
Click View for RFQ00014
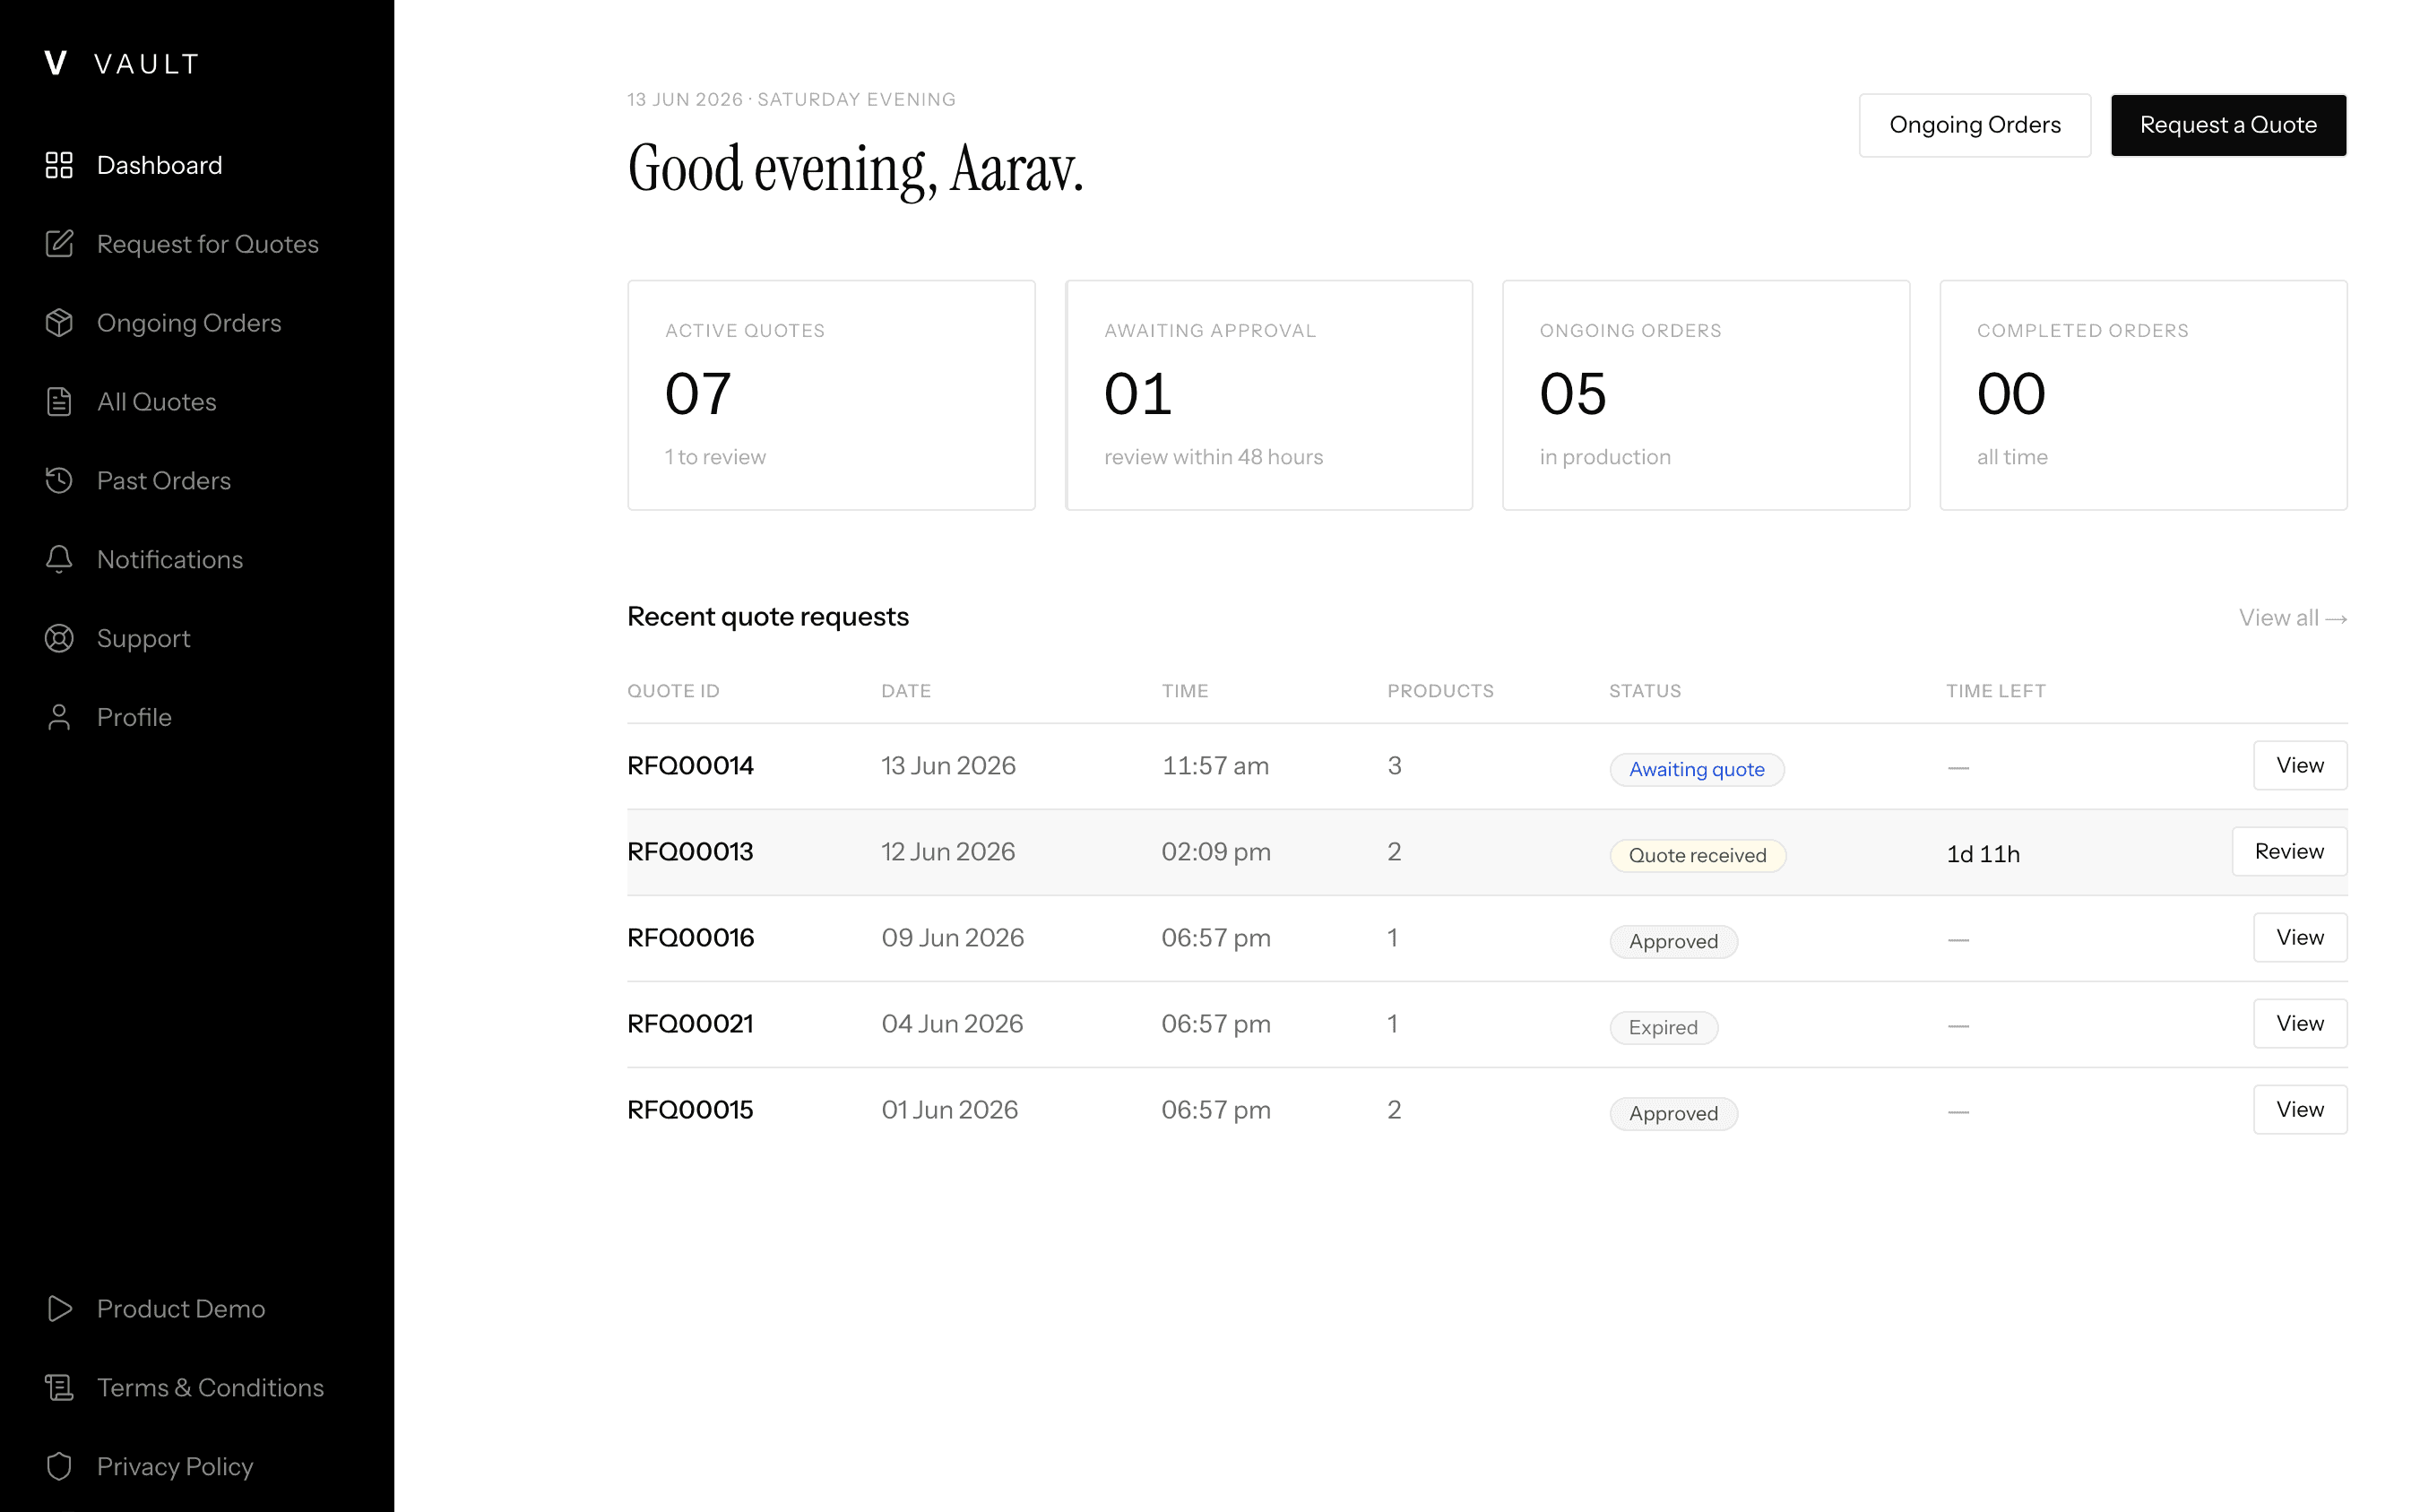point(2300,765)
